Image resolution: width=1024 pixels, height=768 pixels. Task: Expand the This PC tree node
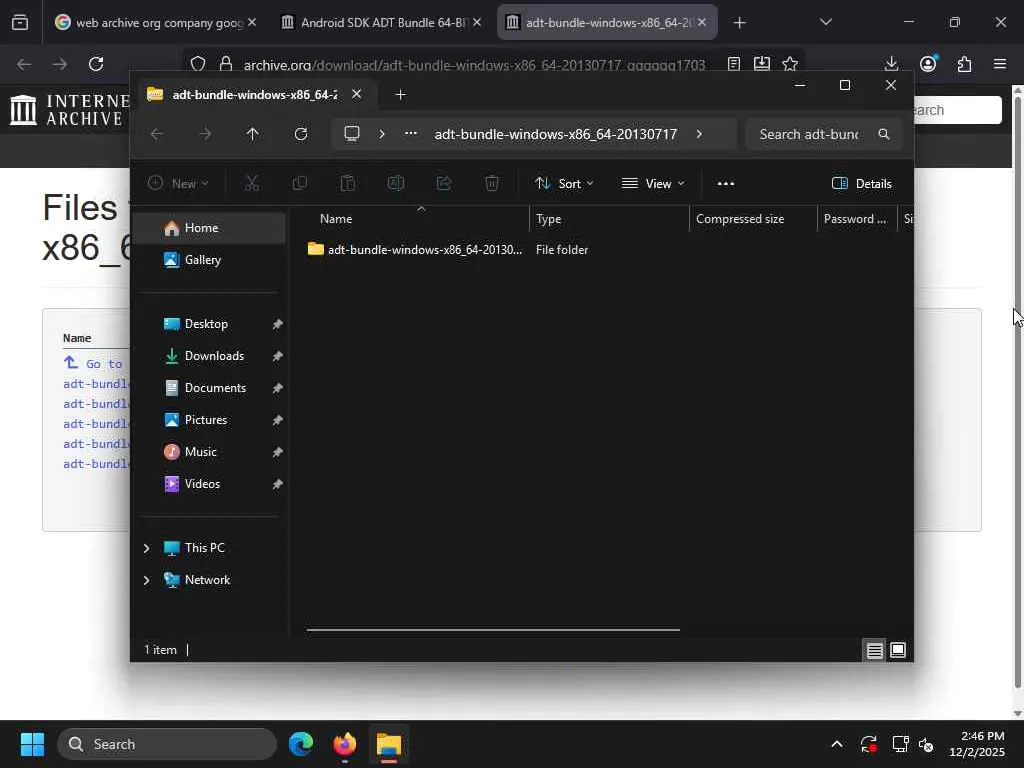click(146, 548)
